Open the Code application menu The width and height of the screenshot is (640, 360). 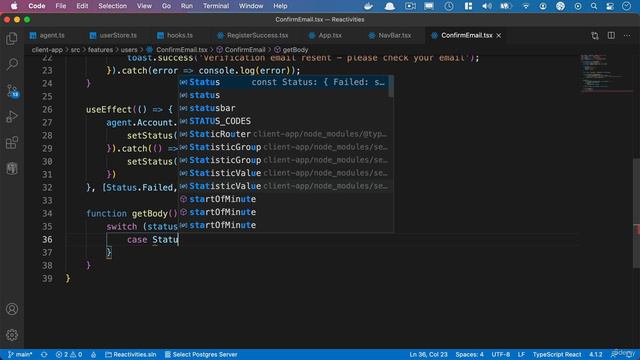pyautogui.click(x=37, y=6)
